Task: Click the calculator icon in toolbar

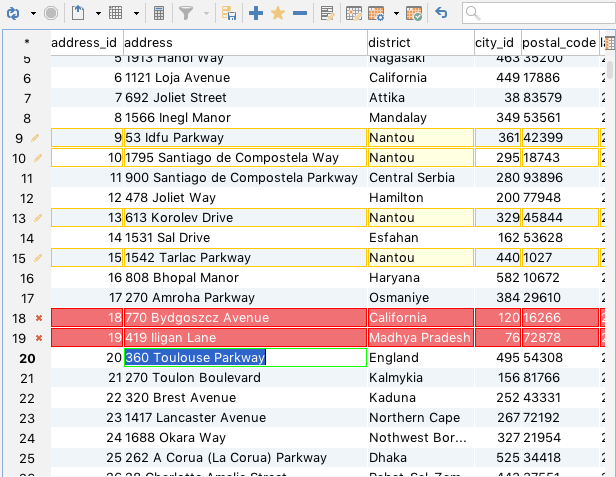Action: click(x=160, y=13)
